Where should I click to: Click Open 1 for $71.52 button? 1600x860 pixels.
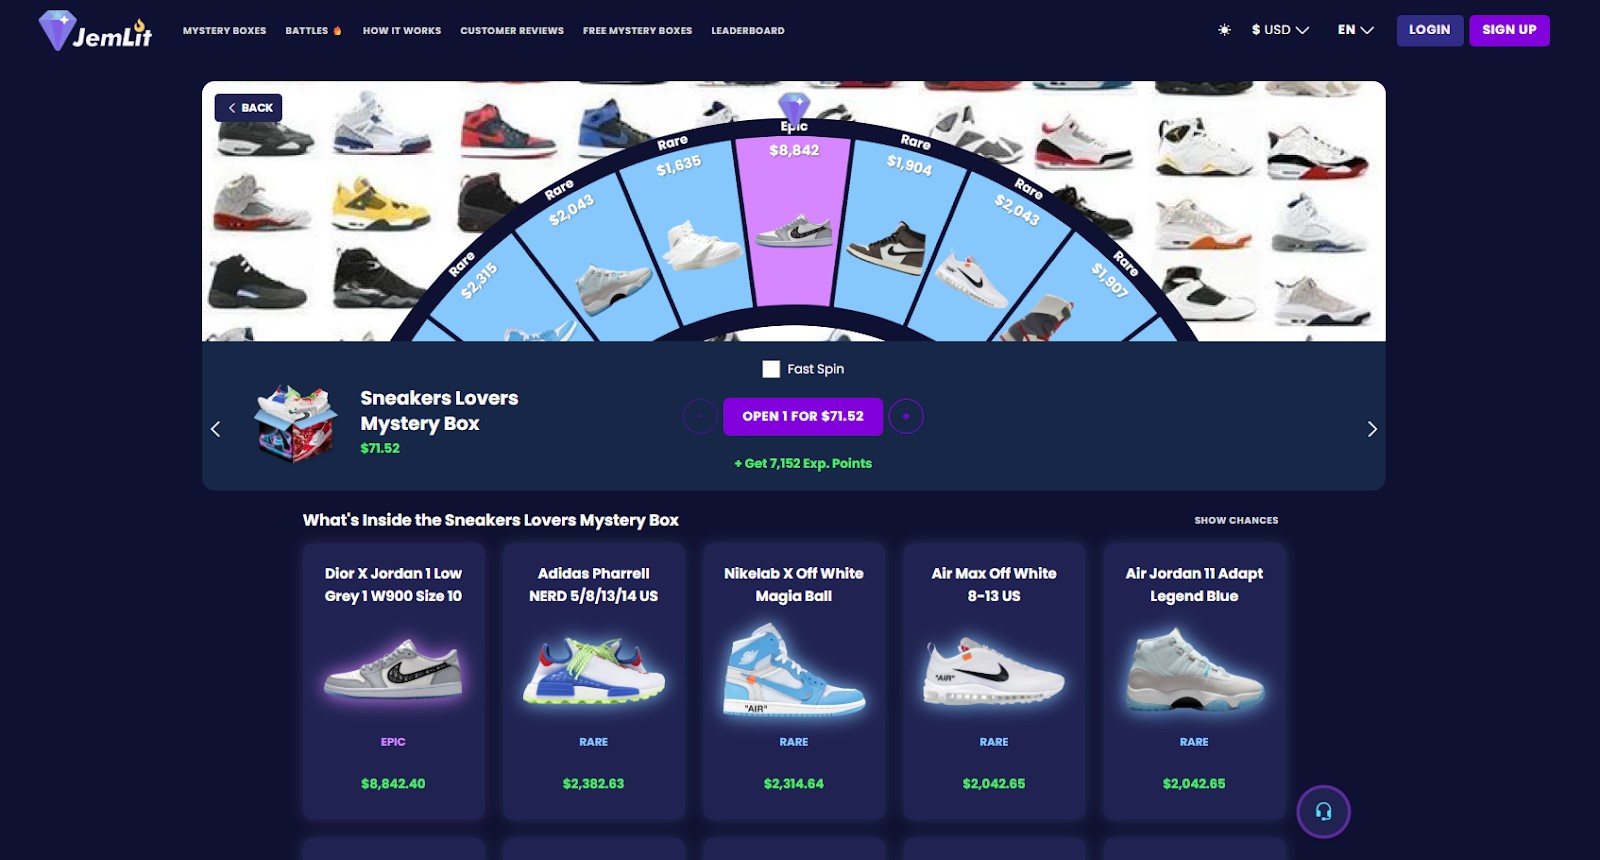point(803,416)
